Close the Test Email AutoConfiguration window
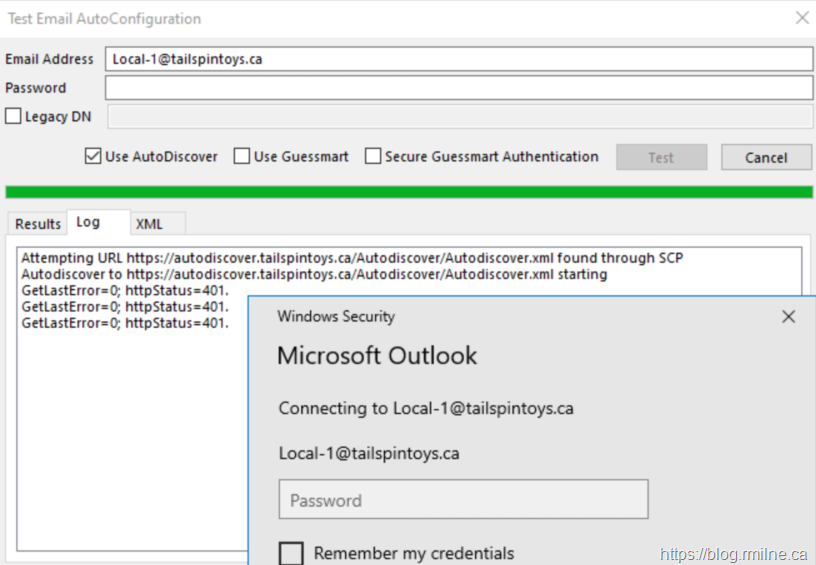Screen dimensions: 816x565 pos(801,18)
